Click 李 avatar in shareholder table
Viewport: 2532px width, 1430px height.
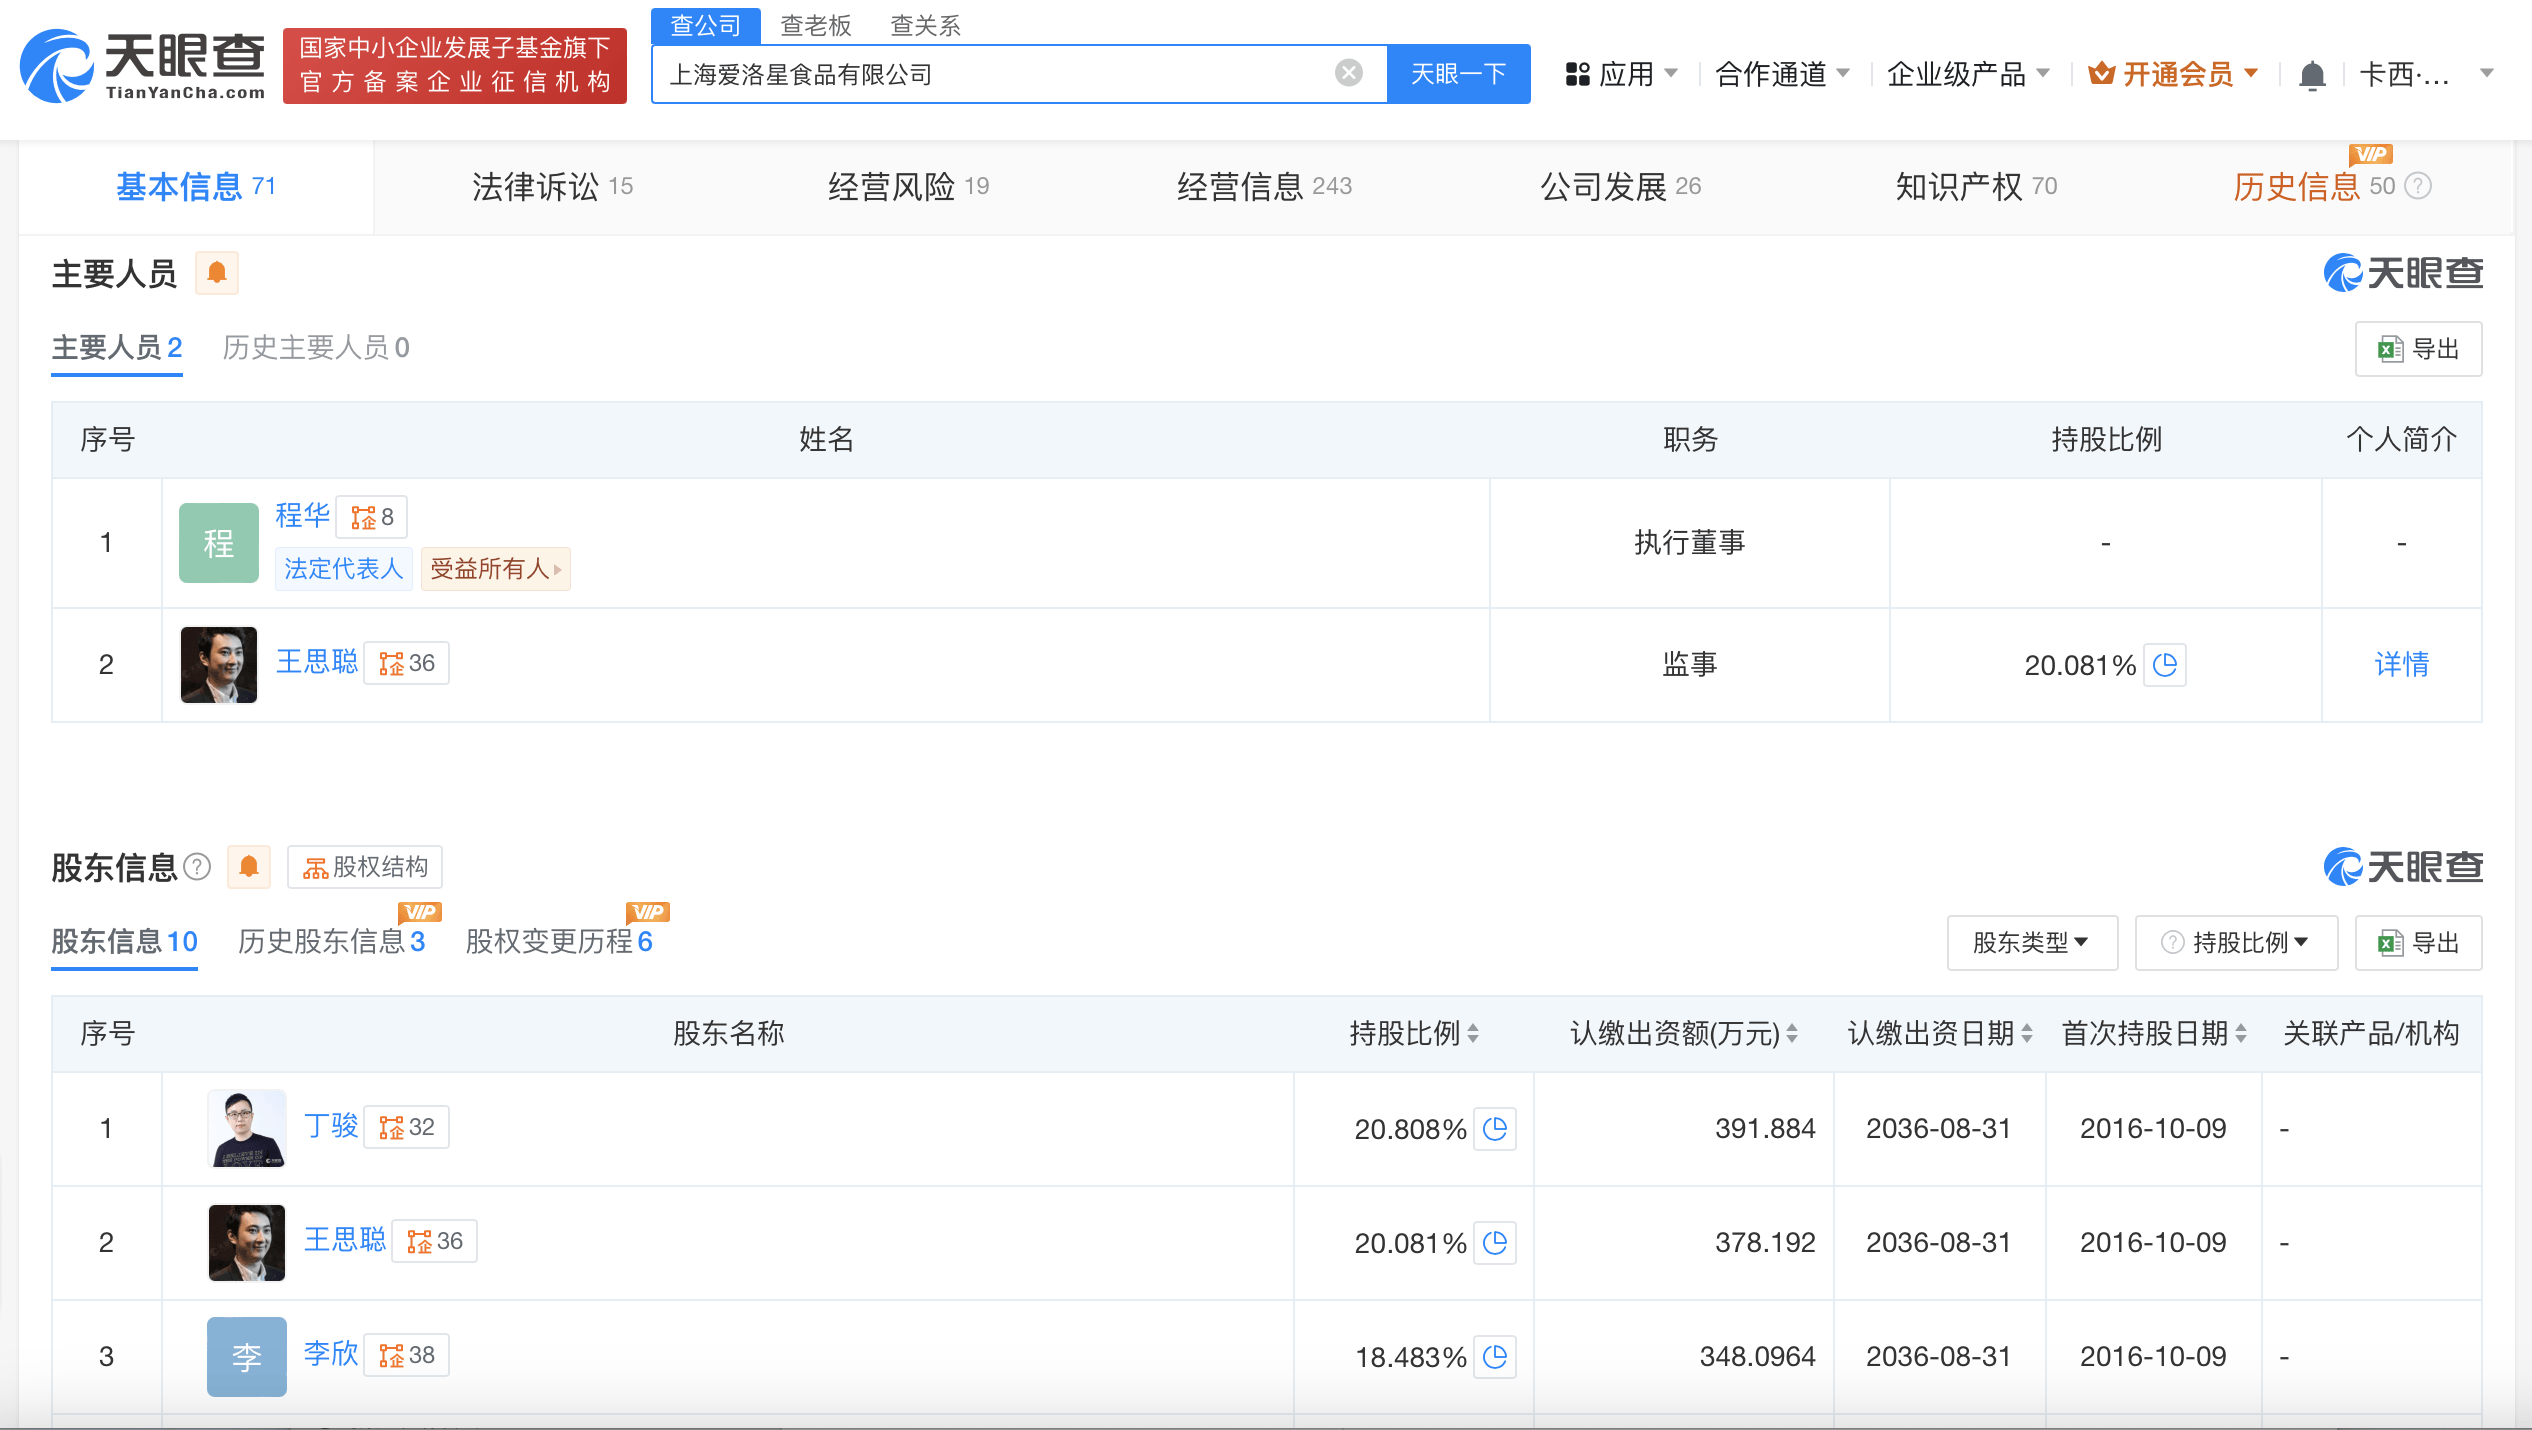[247, 1357]
